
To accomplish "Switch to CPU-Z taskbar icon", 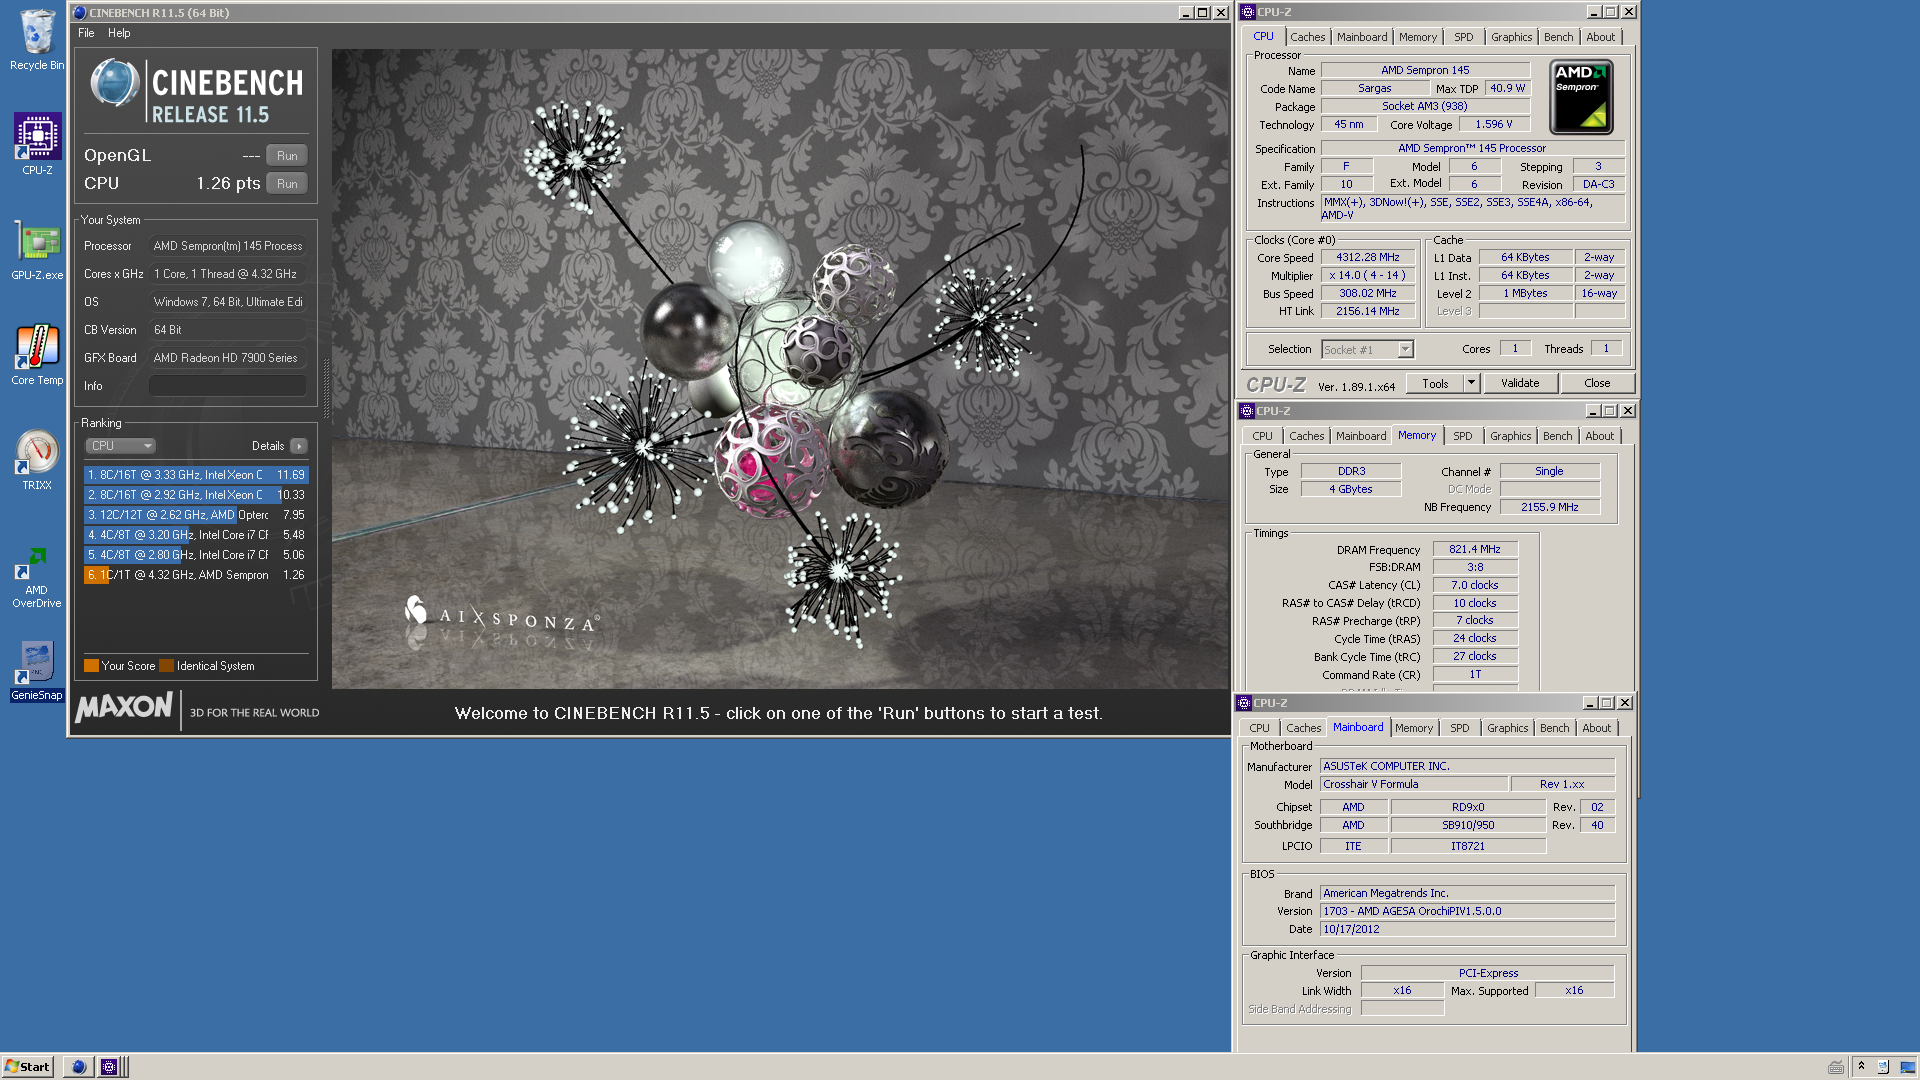I will tap(109, 1067).
